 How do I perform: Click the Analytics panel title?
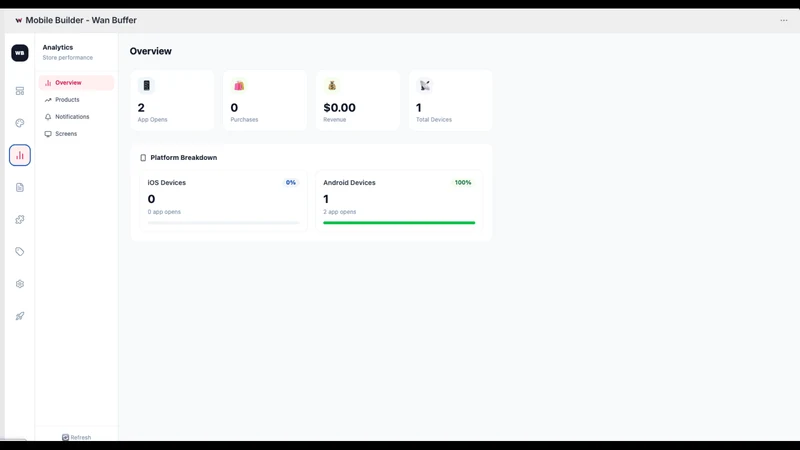click(58, 47)
